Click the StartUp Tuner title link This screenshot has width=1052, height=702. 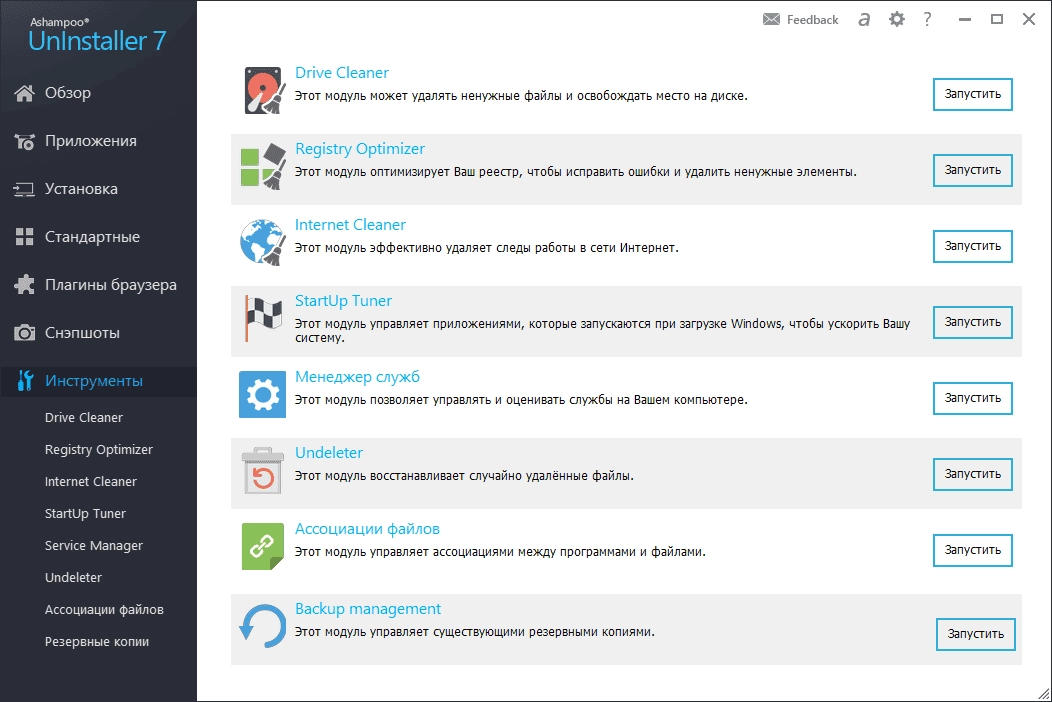pyautogui.click(x=344, y=301)
